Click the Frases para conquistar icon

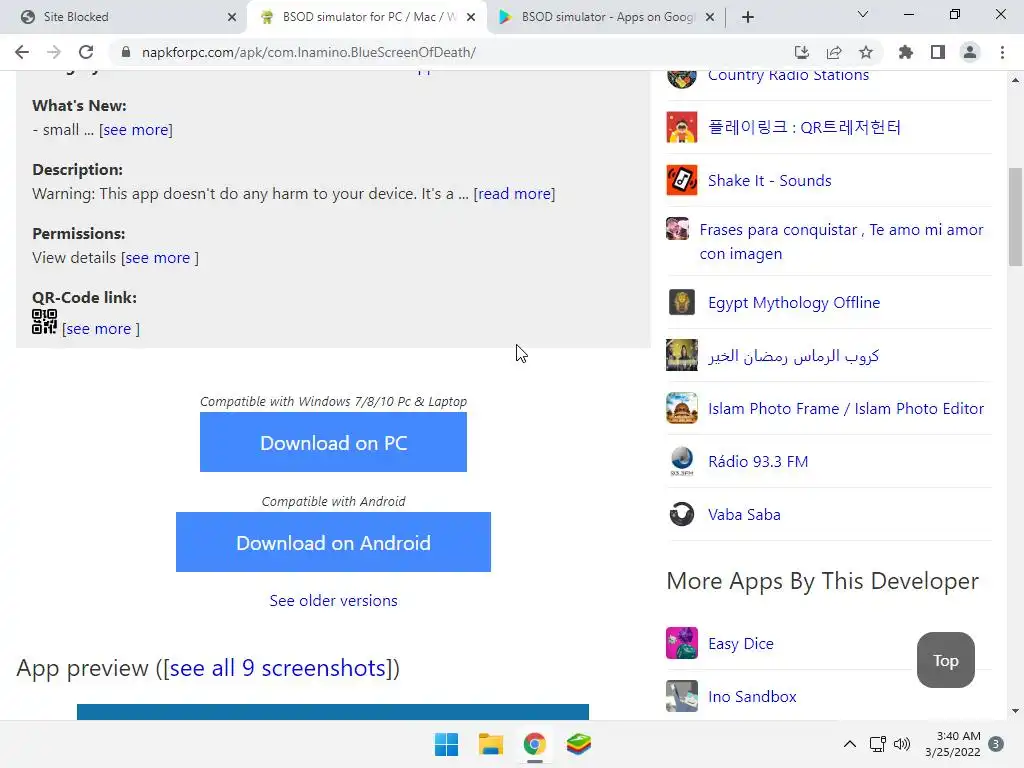coord(678,229)
